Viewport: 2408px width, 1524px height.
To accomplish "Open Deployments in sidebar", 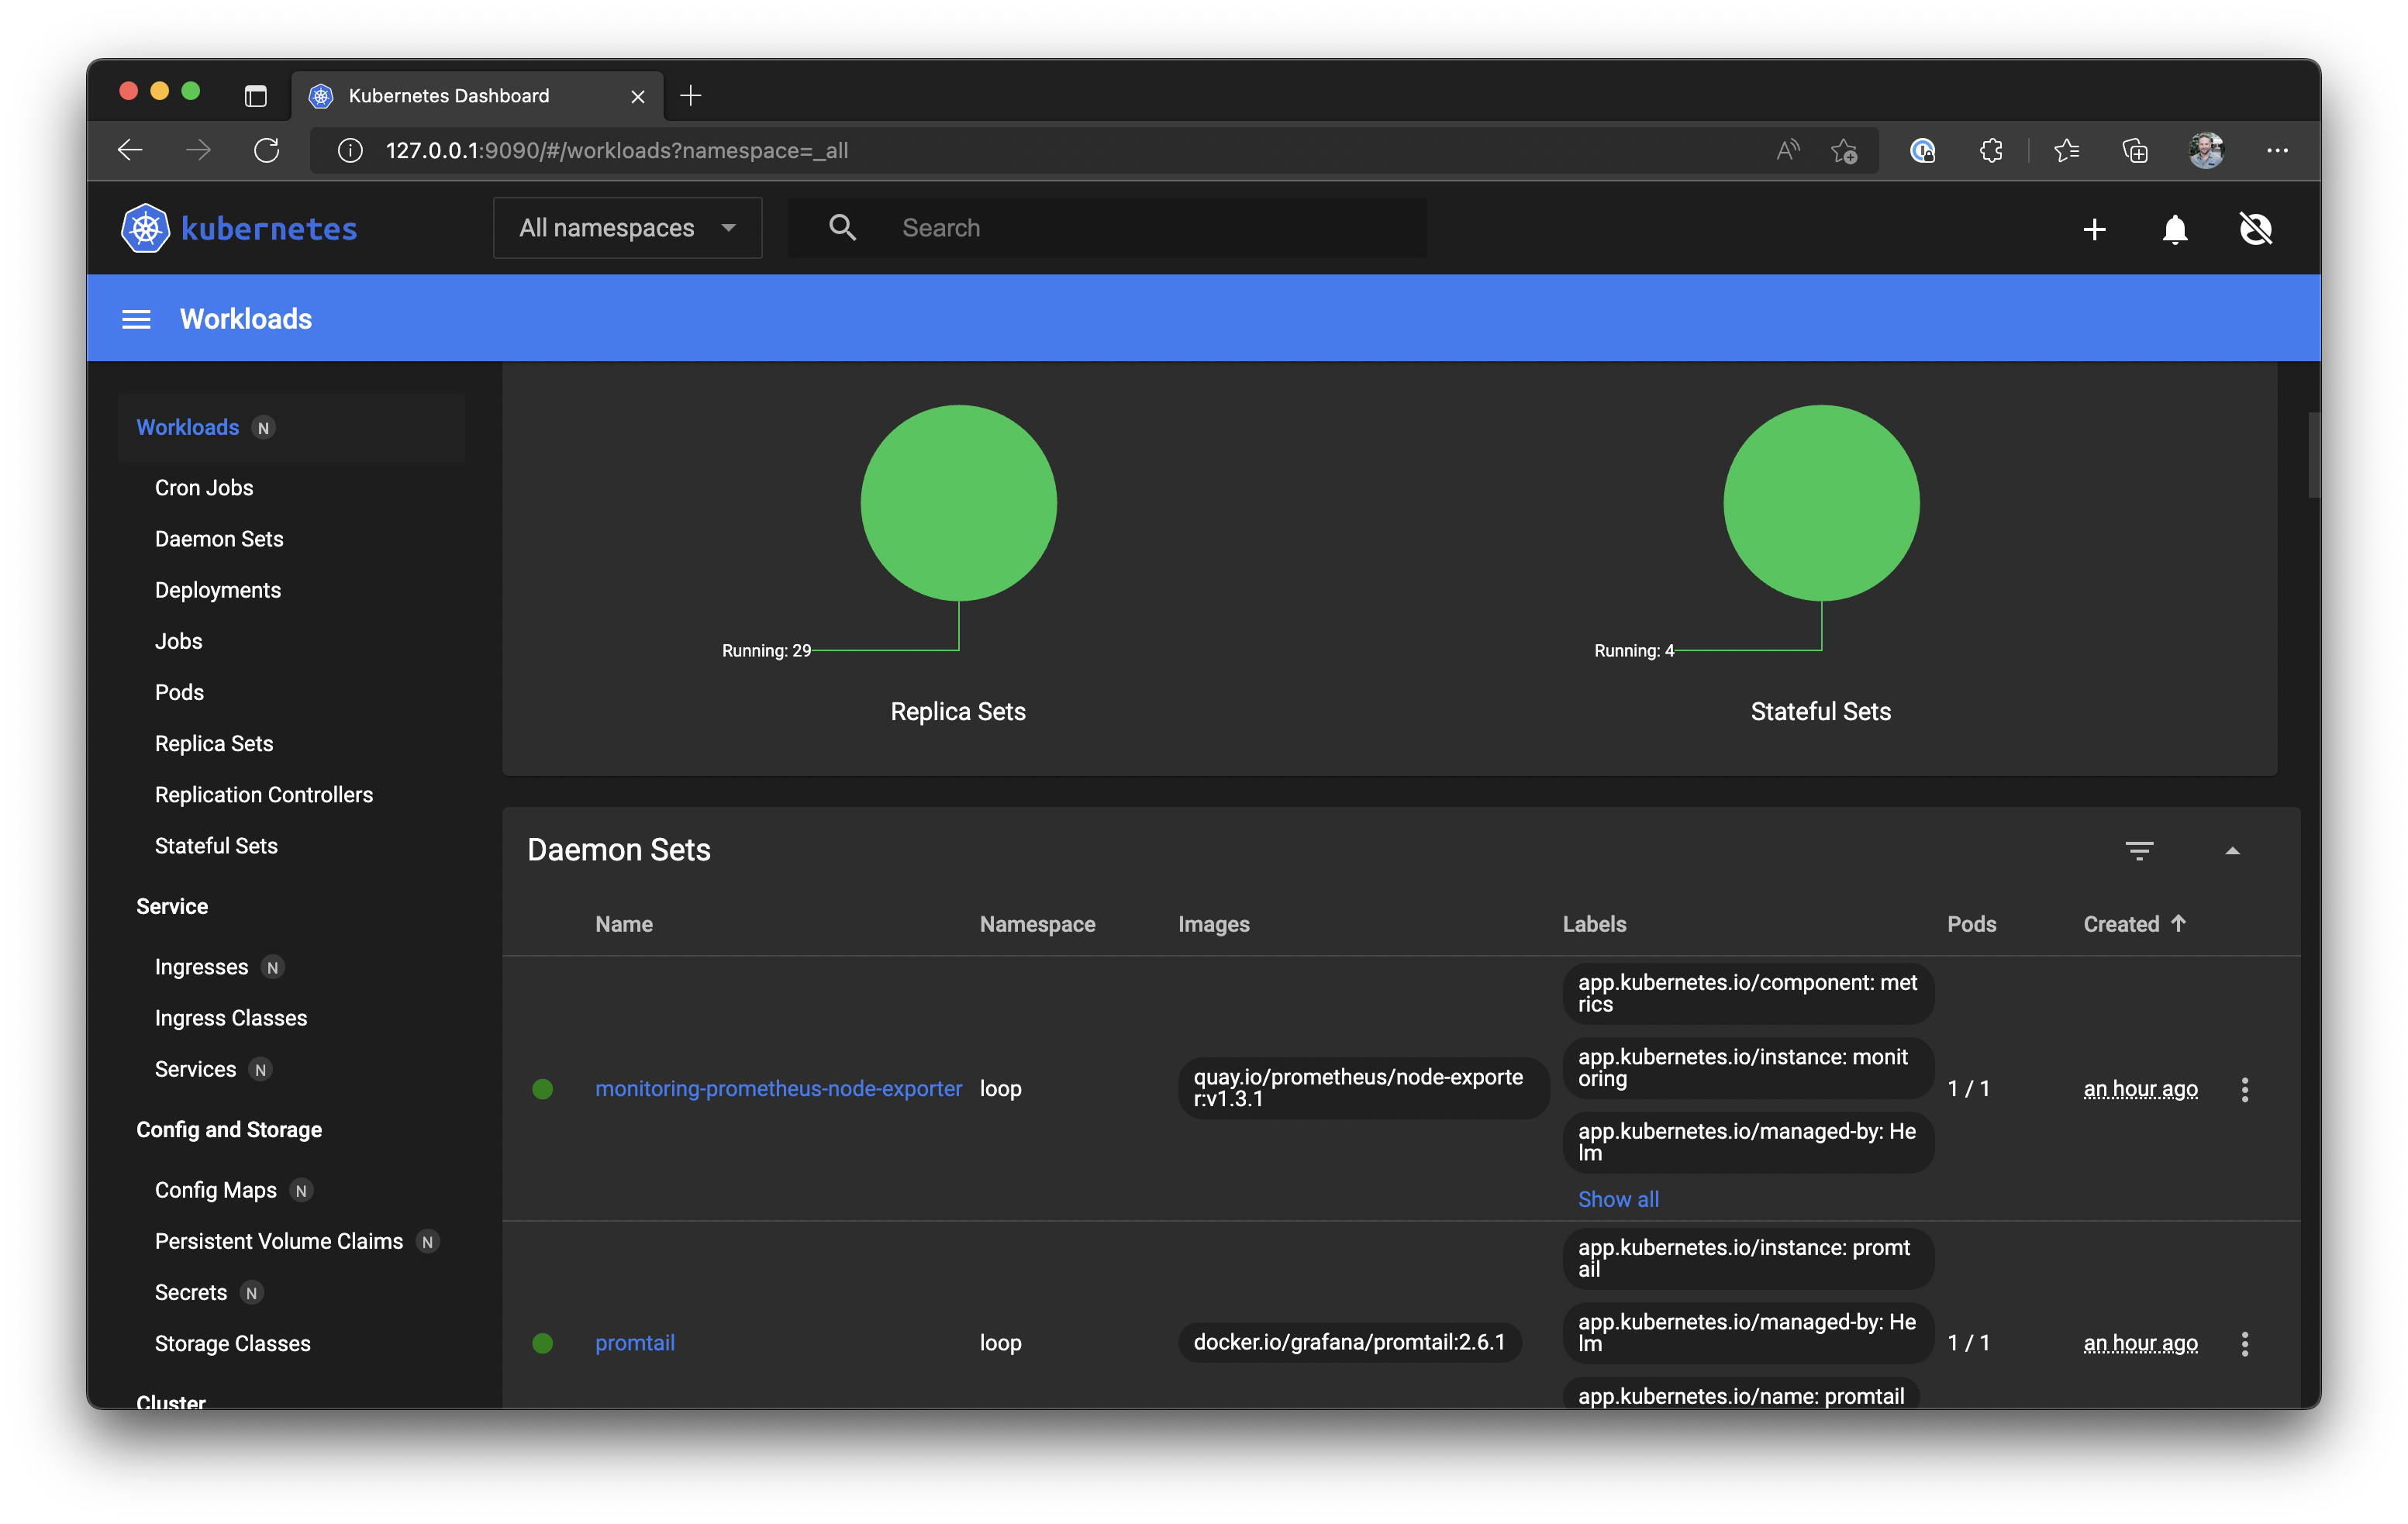I will (x=218, y=590).
